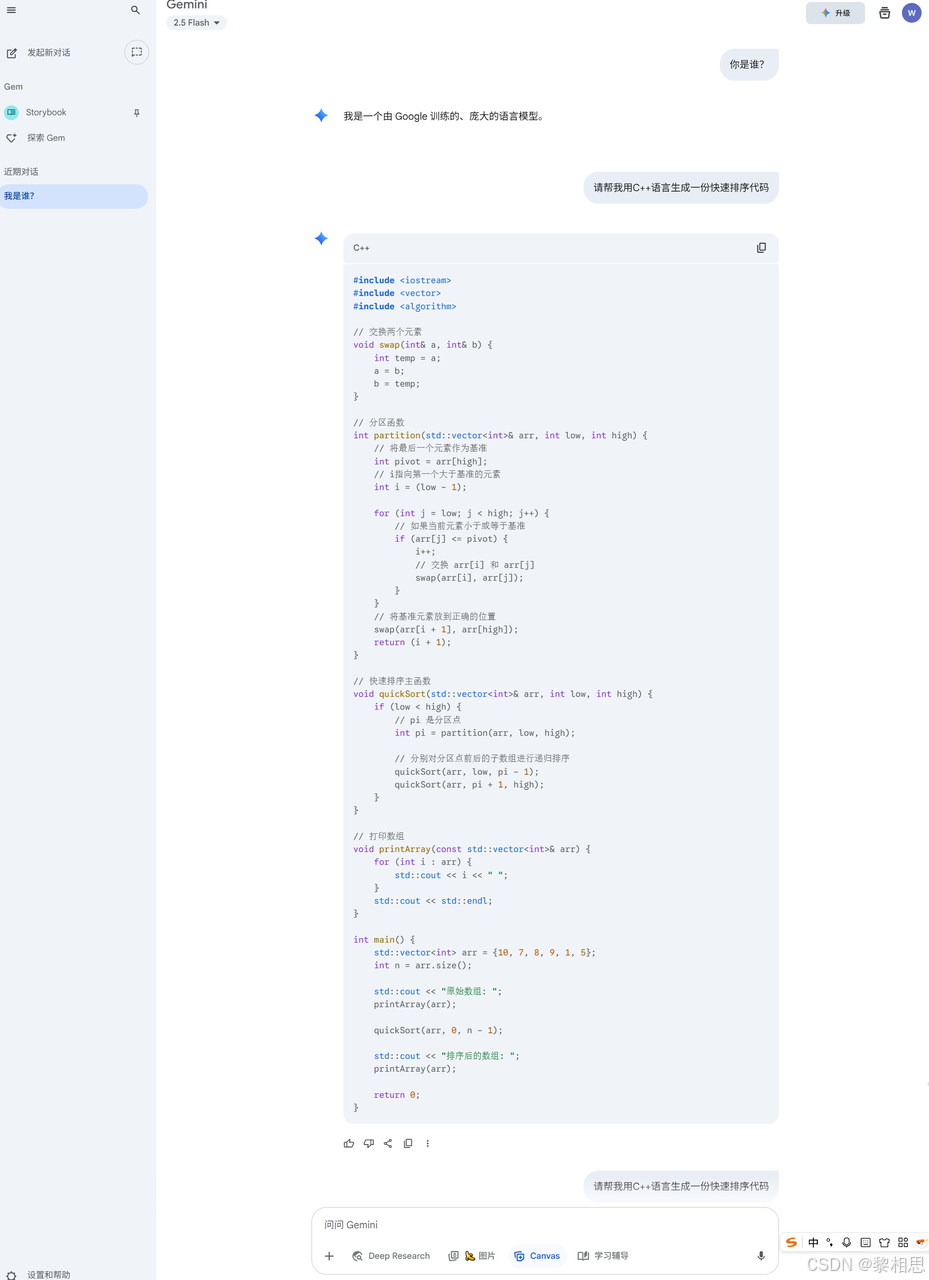
Task: Click the first 请帮我用C++语言生成一份快速排序代码 message
Action: tap(681, 187)
